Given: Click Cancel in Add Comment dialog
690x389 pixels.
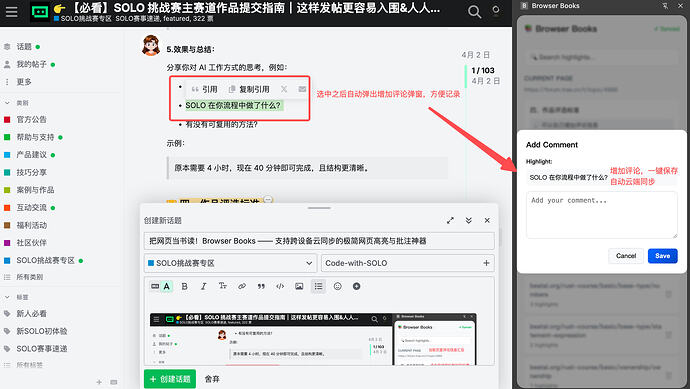Looking at the screenshot, I should [x=626, y=256].
